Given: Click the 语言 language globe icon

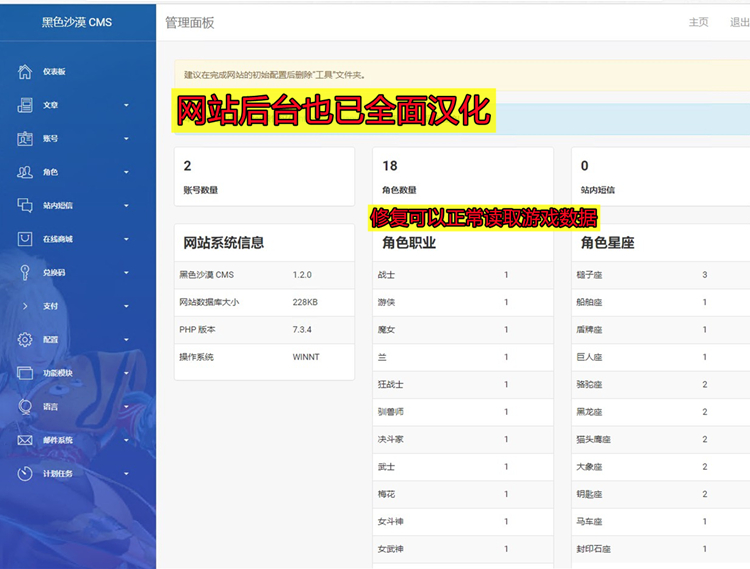Looking at the screenshot, I should 25,407.
